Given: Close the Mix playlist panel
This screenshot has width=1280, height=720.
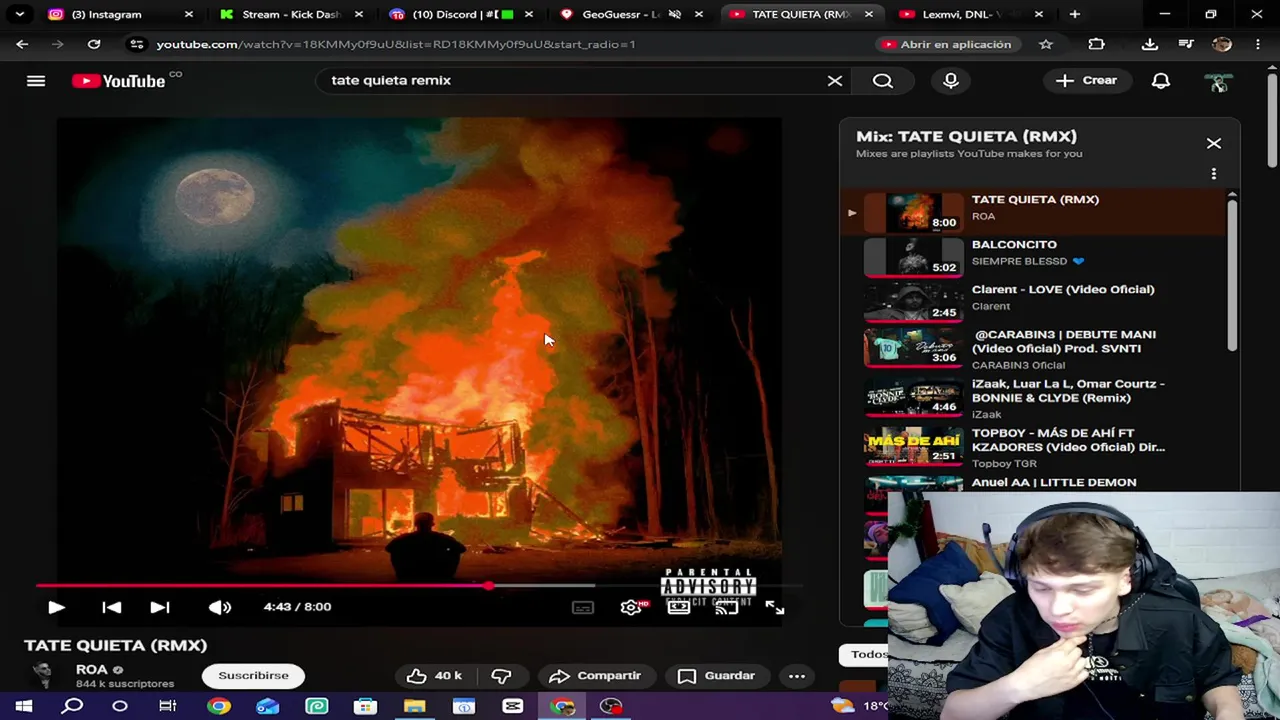Looking at the screenshot, I should (1214, 143).
